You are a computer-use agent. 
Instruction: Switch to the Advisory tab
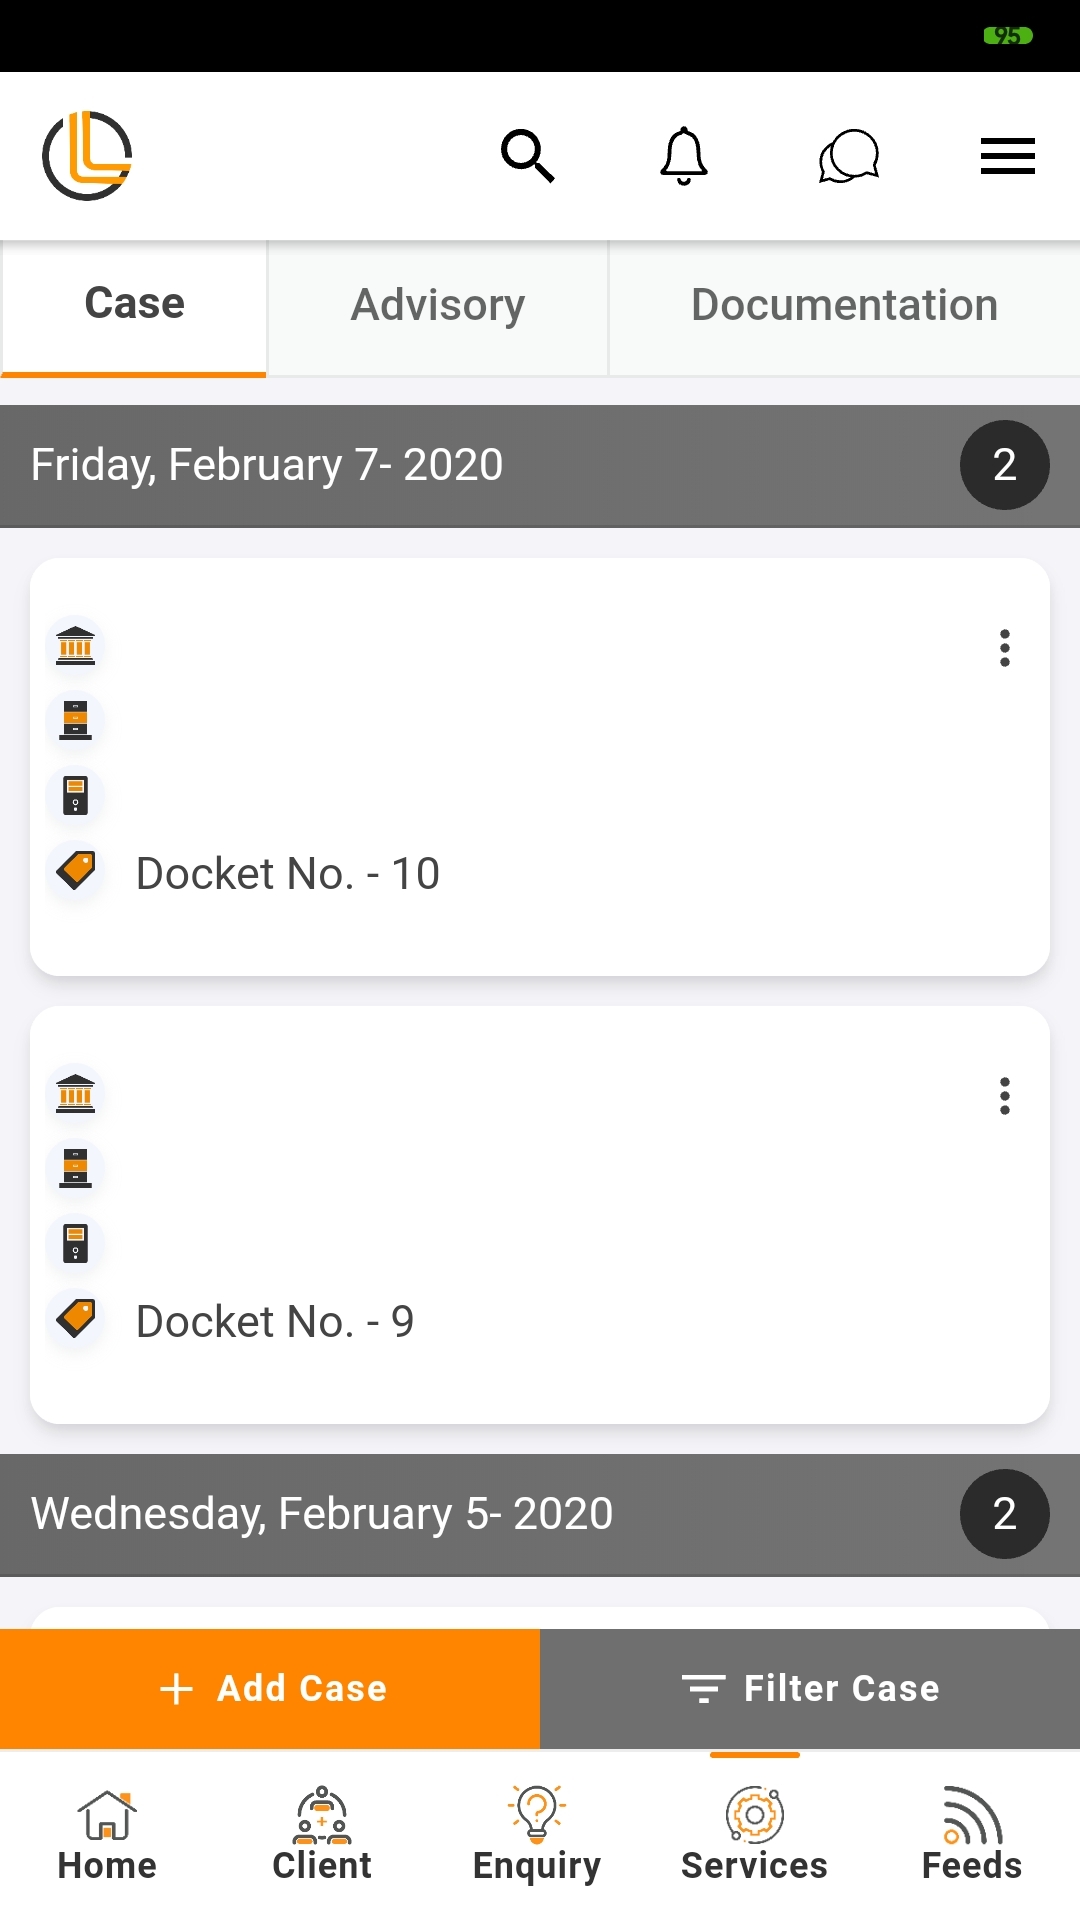coord(438,306)
